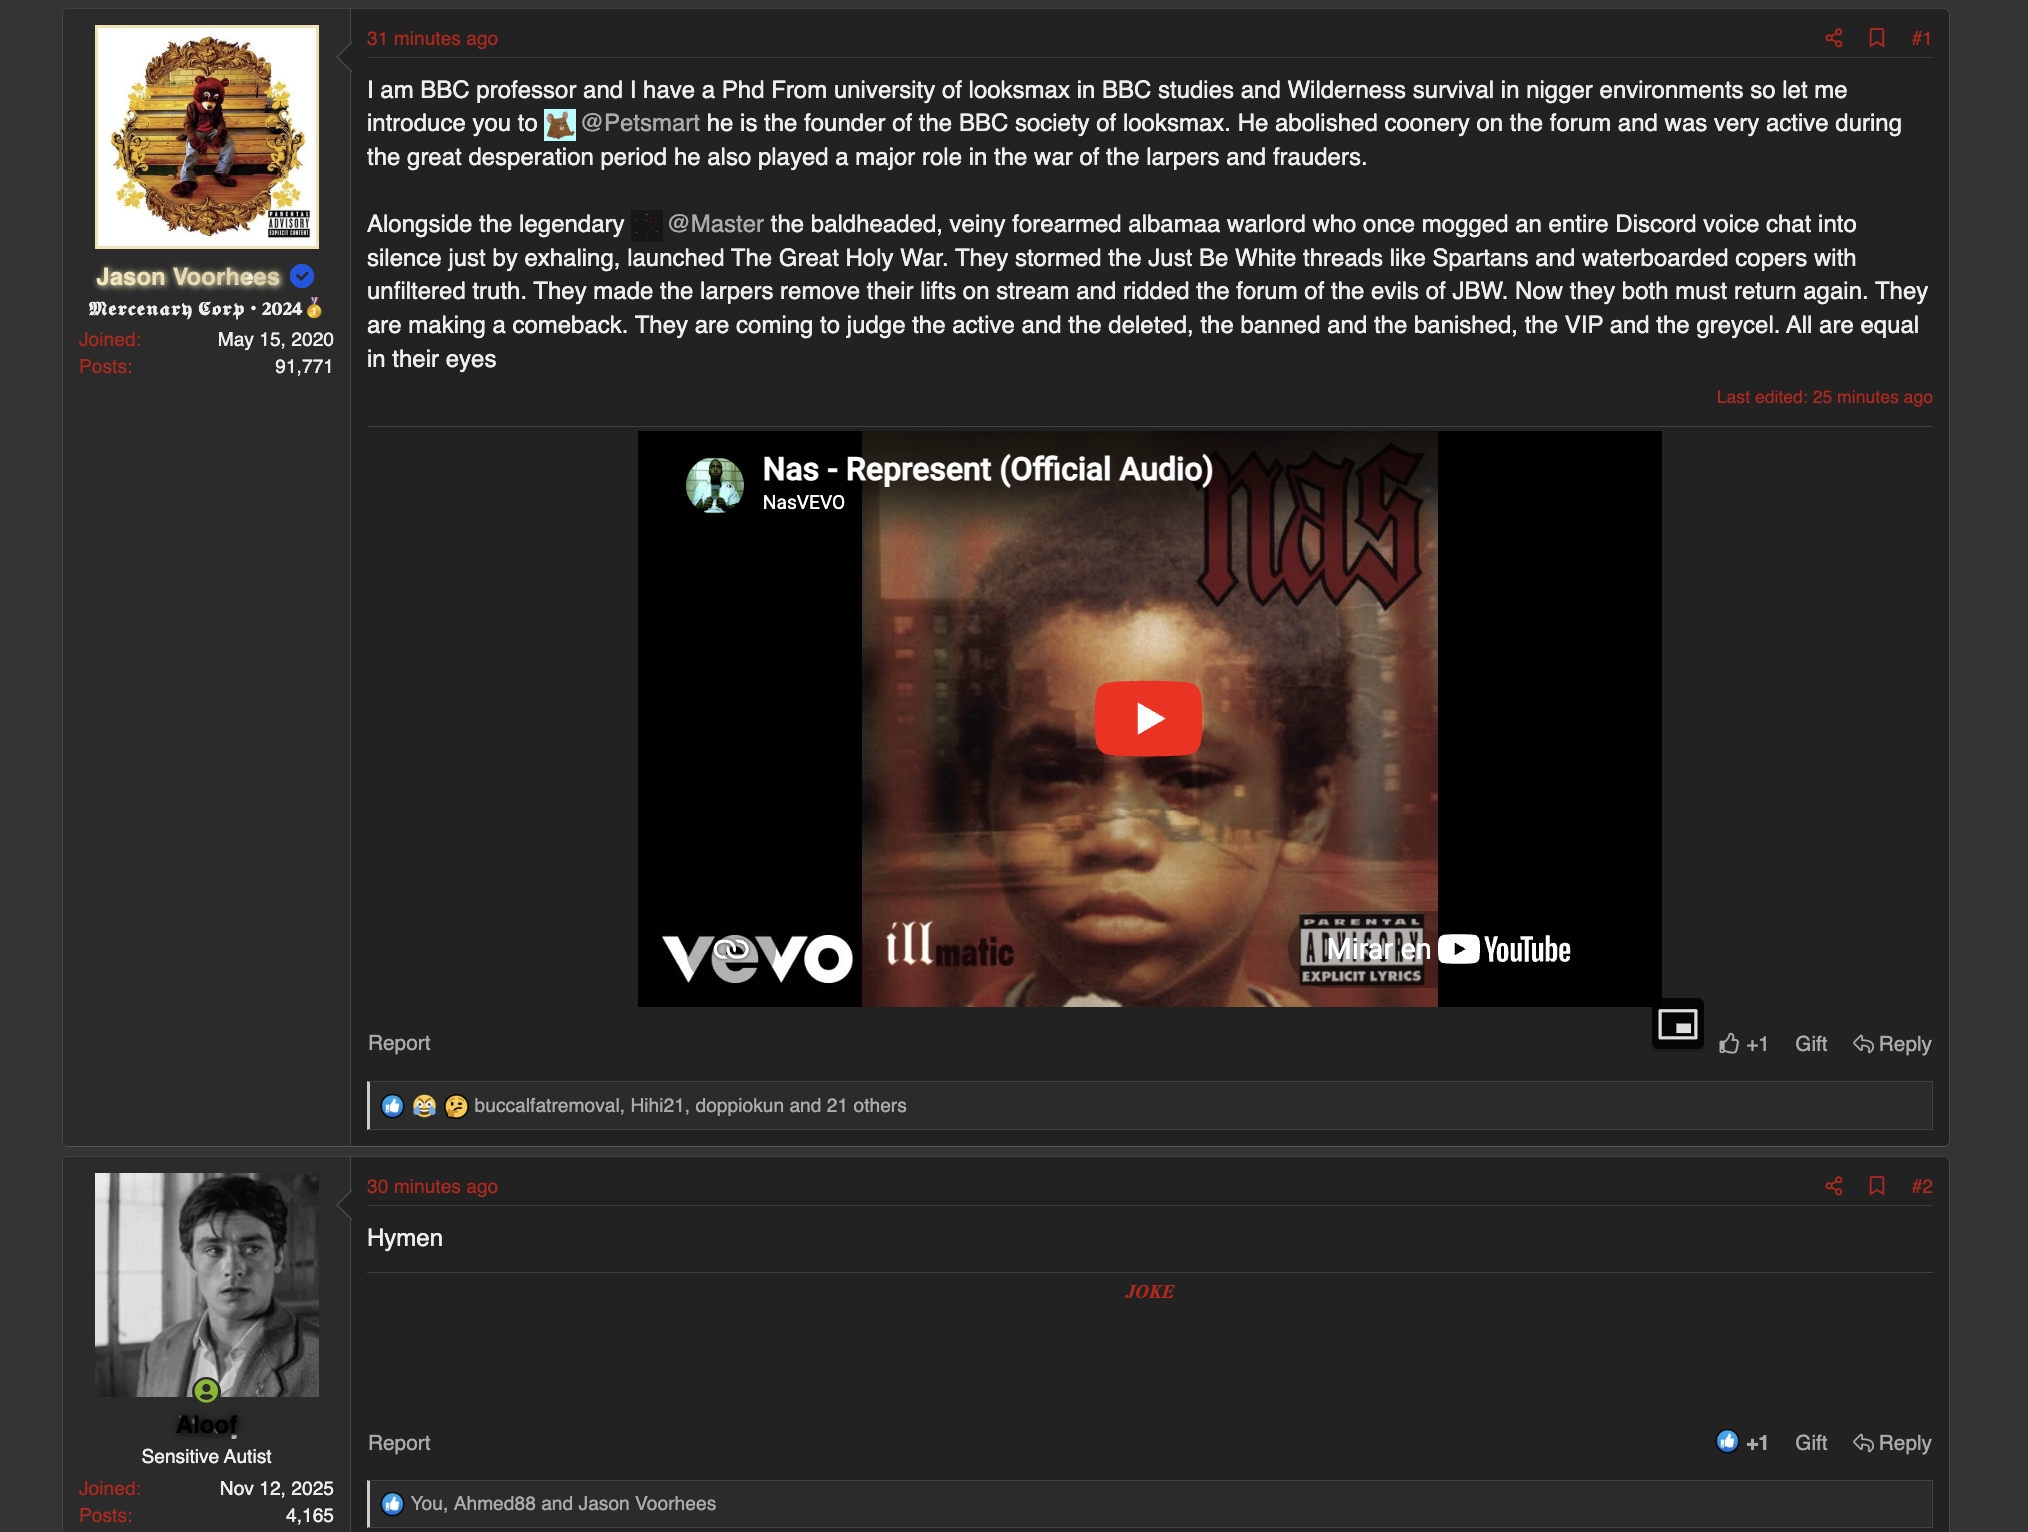2028x1532 pixels.
Task: Click the Petsmart mini avatar in post
Action: pyautogui.click(x=559, y=124)
